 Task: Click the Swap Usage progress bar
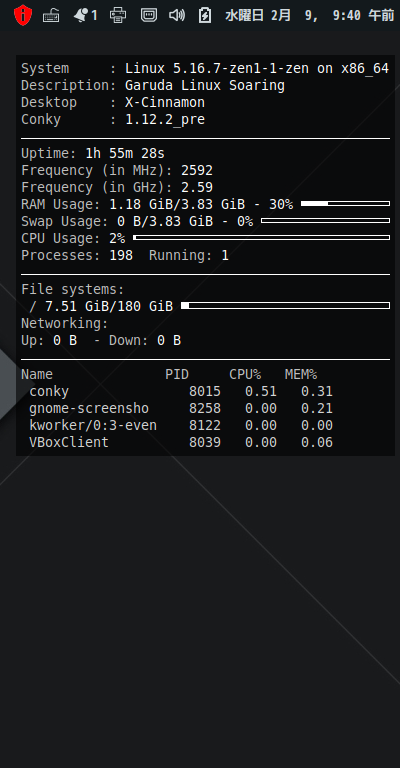(x=326, y=220)
